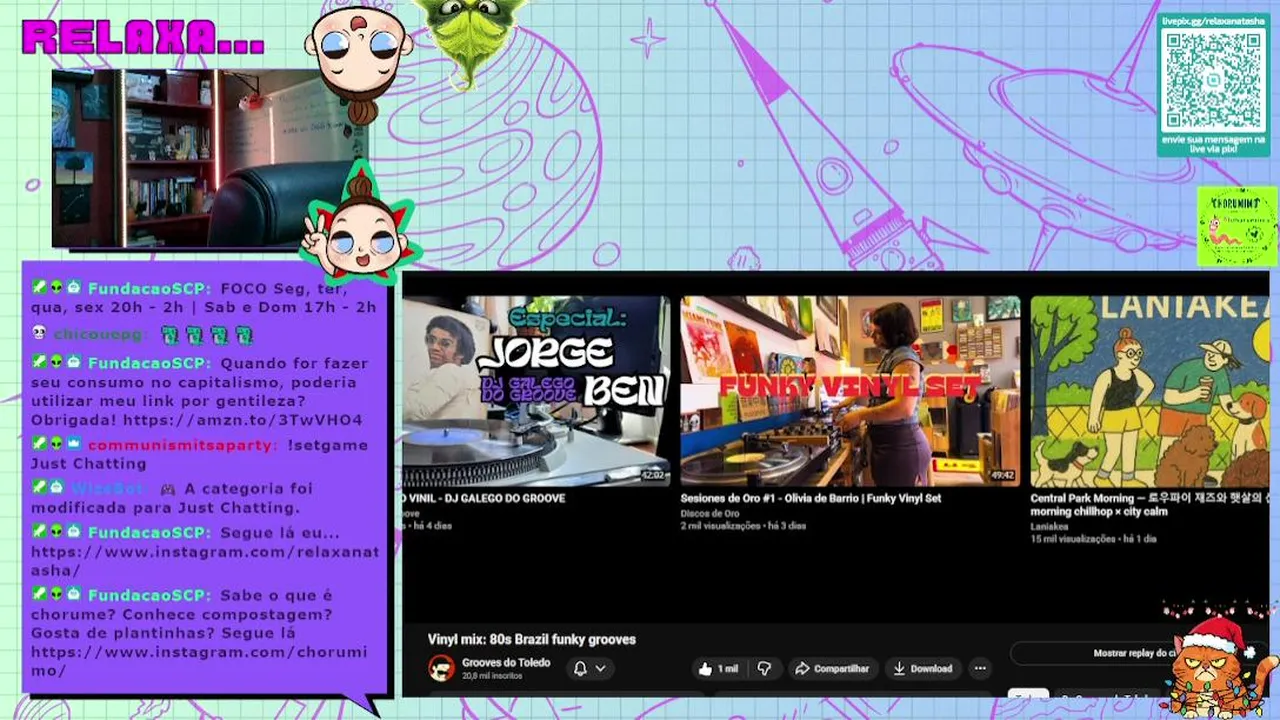Click the DJ Galego do Groove video title

tap(485, 498)
